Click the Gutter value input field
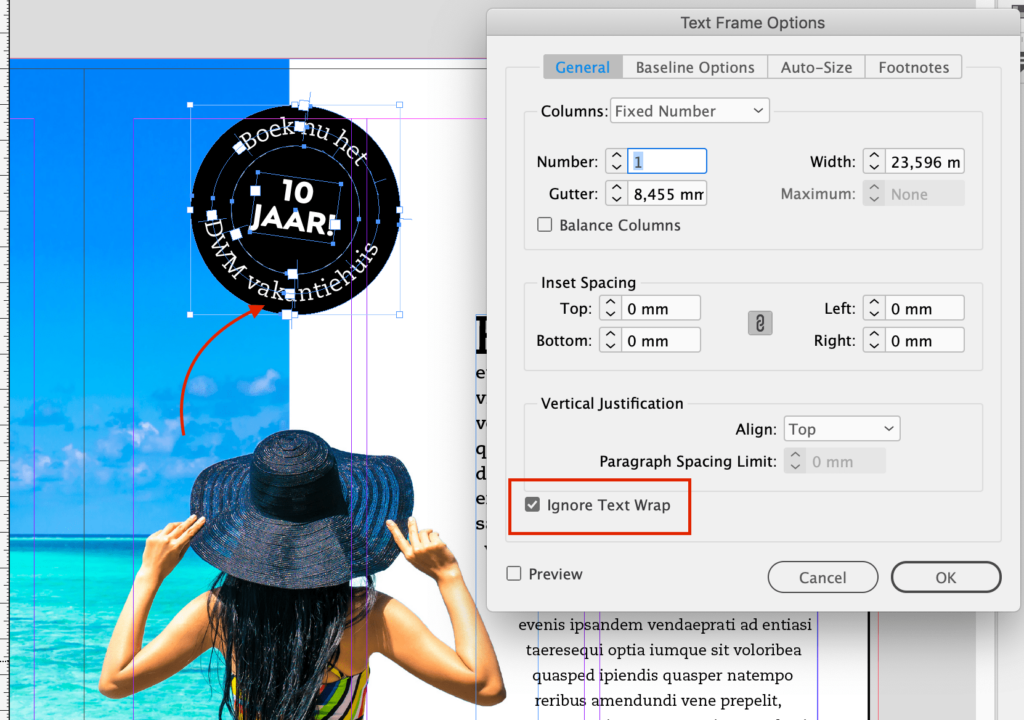Screen dimensions: 1024x720 pyautogui.click(x=668, y=195)
